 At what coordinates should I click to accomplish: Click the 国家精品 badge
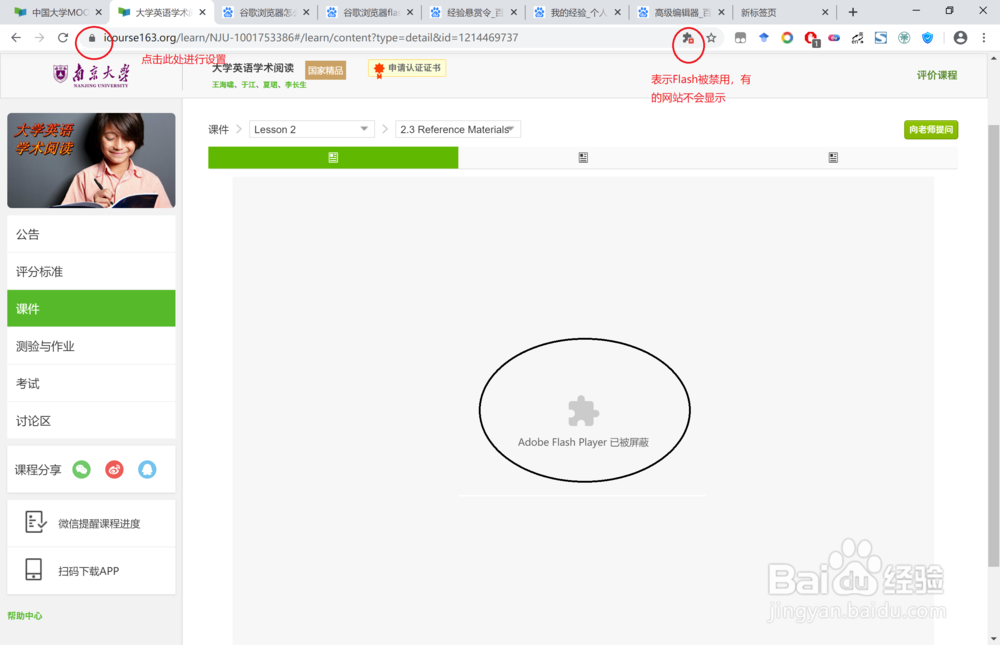(x=325, y=70)
